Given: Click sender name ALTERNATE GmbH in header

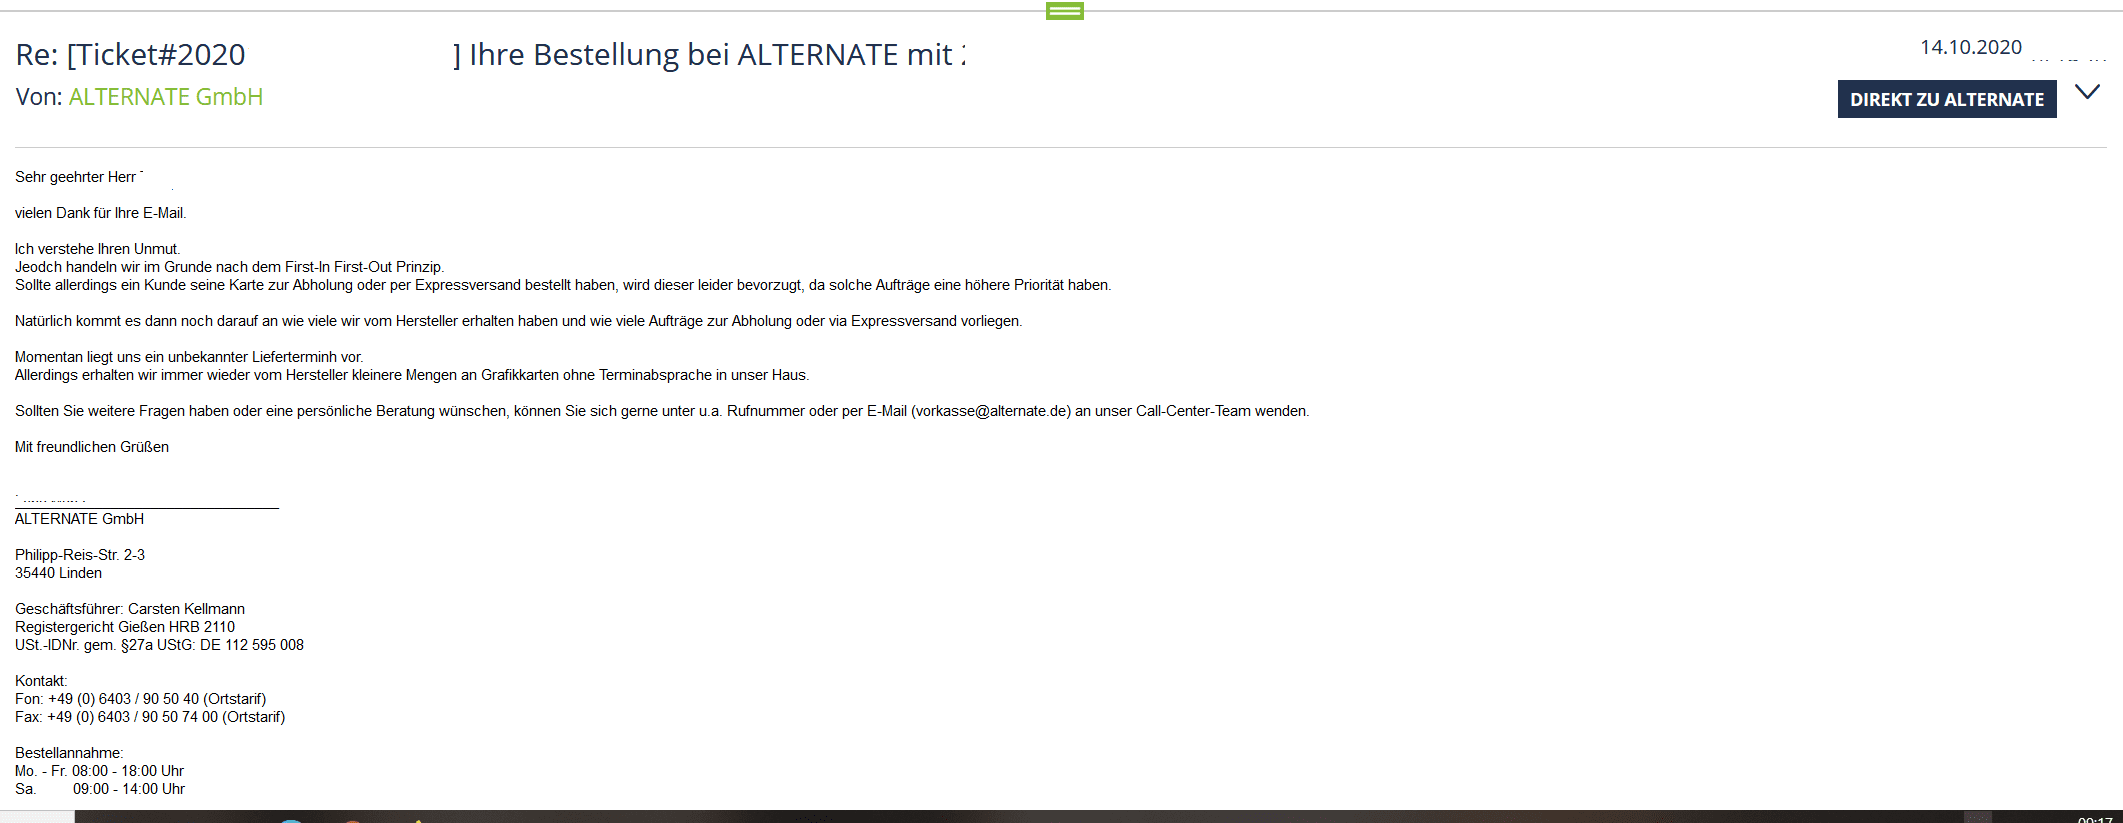Looking at the screenshot, I should (x=166, y=97).
